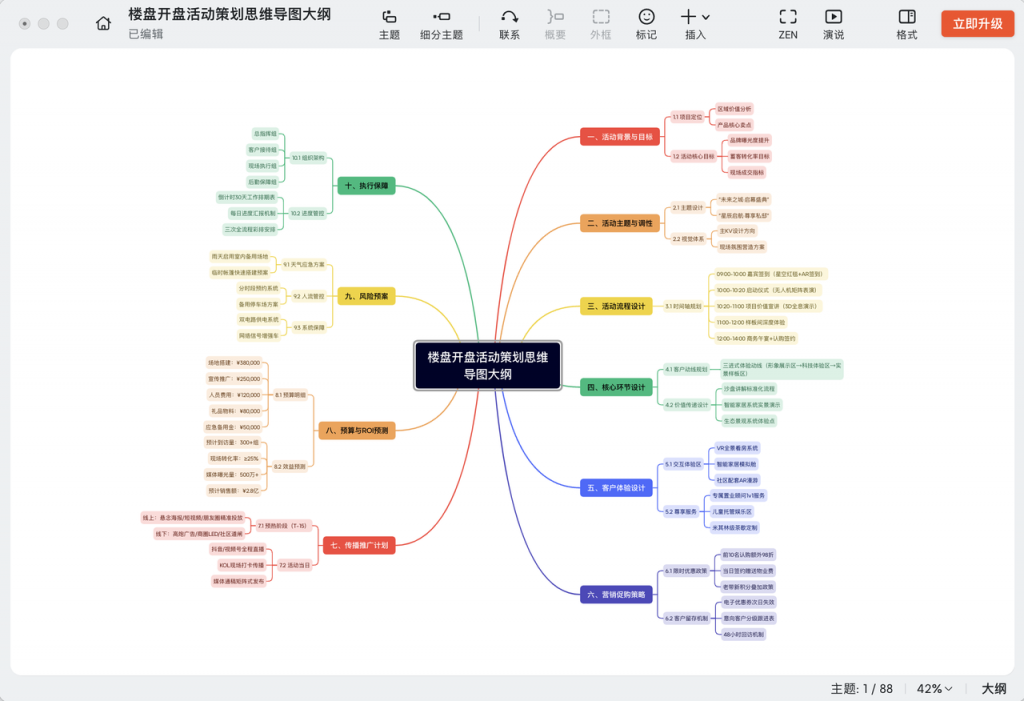Select topic 七、传播推广计划
1024x701 pixels.
(x=359, y=545)
